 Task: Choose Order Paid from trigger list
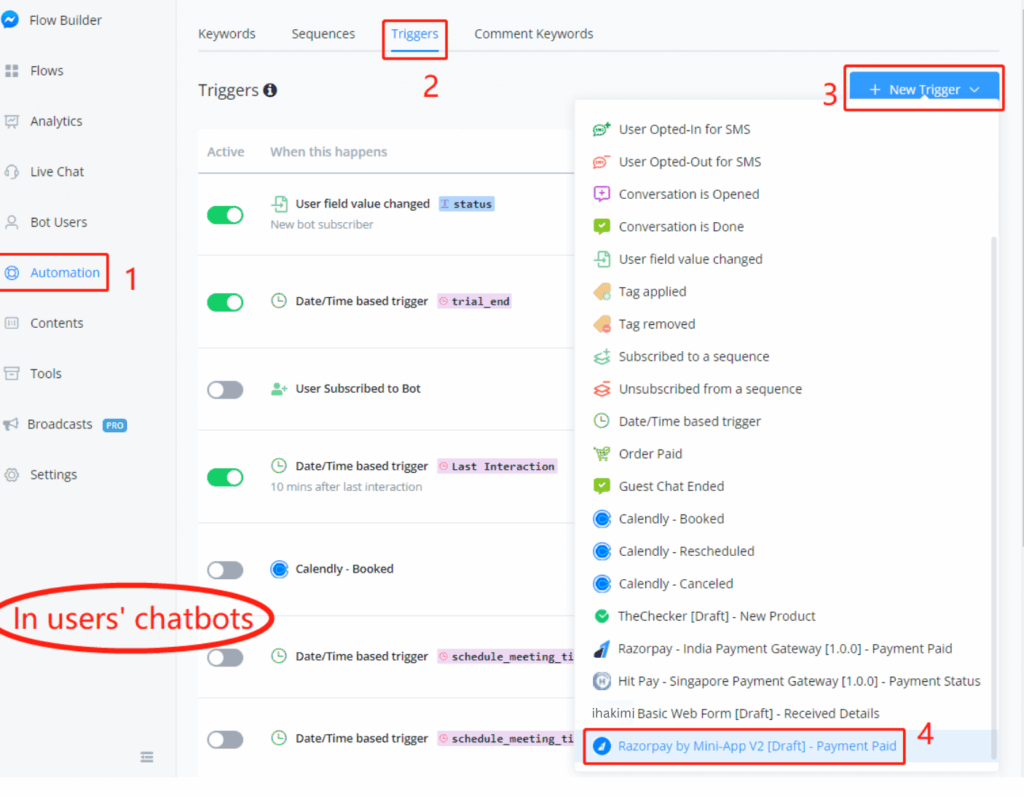(650, 454)
